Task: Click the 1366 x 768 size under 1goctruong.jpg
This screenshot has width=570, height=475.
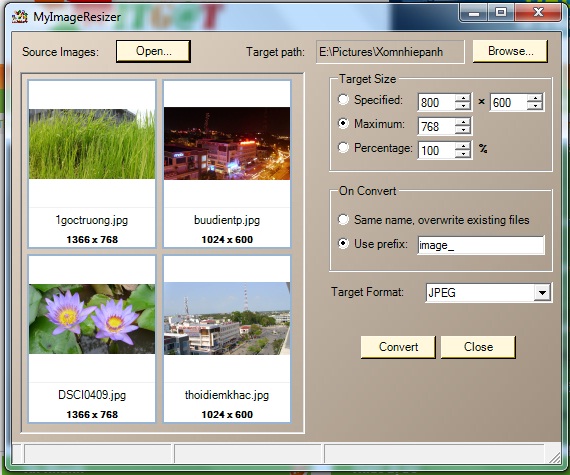Action: pos(92,240)
